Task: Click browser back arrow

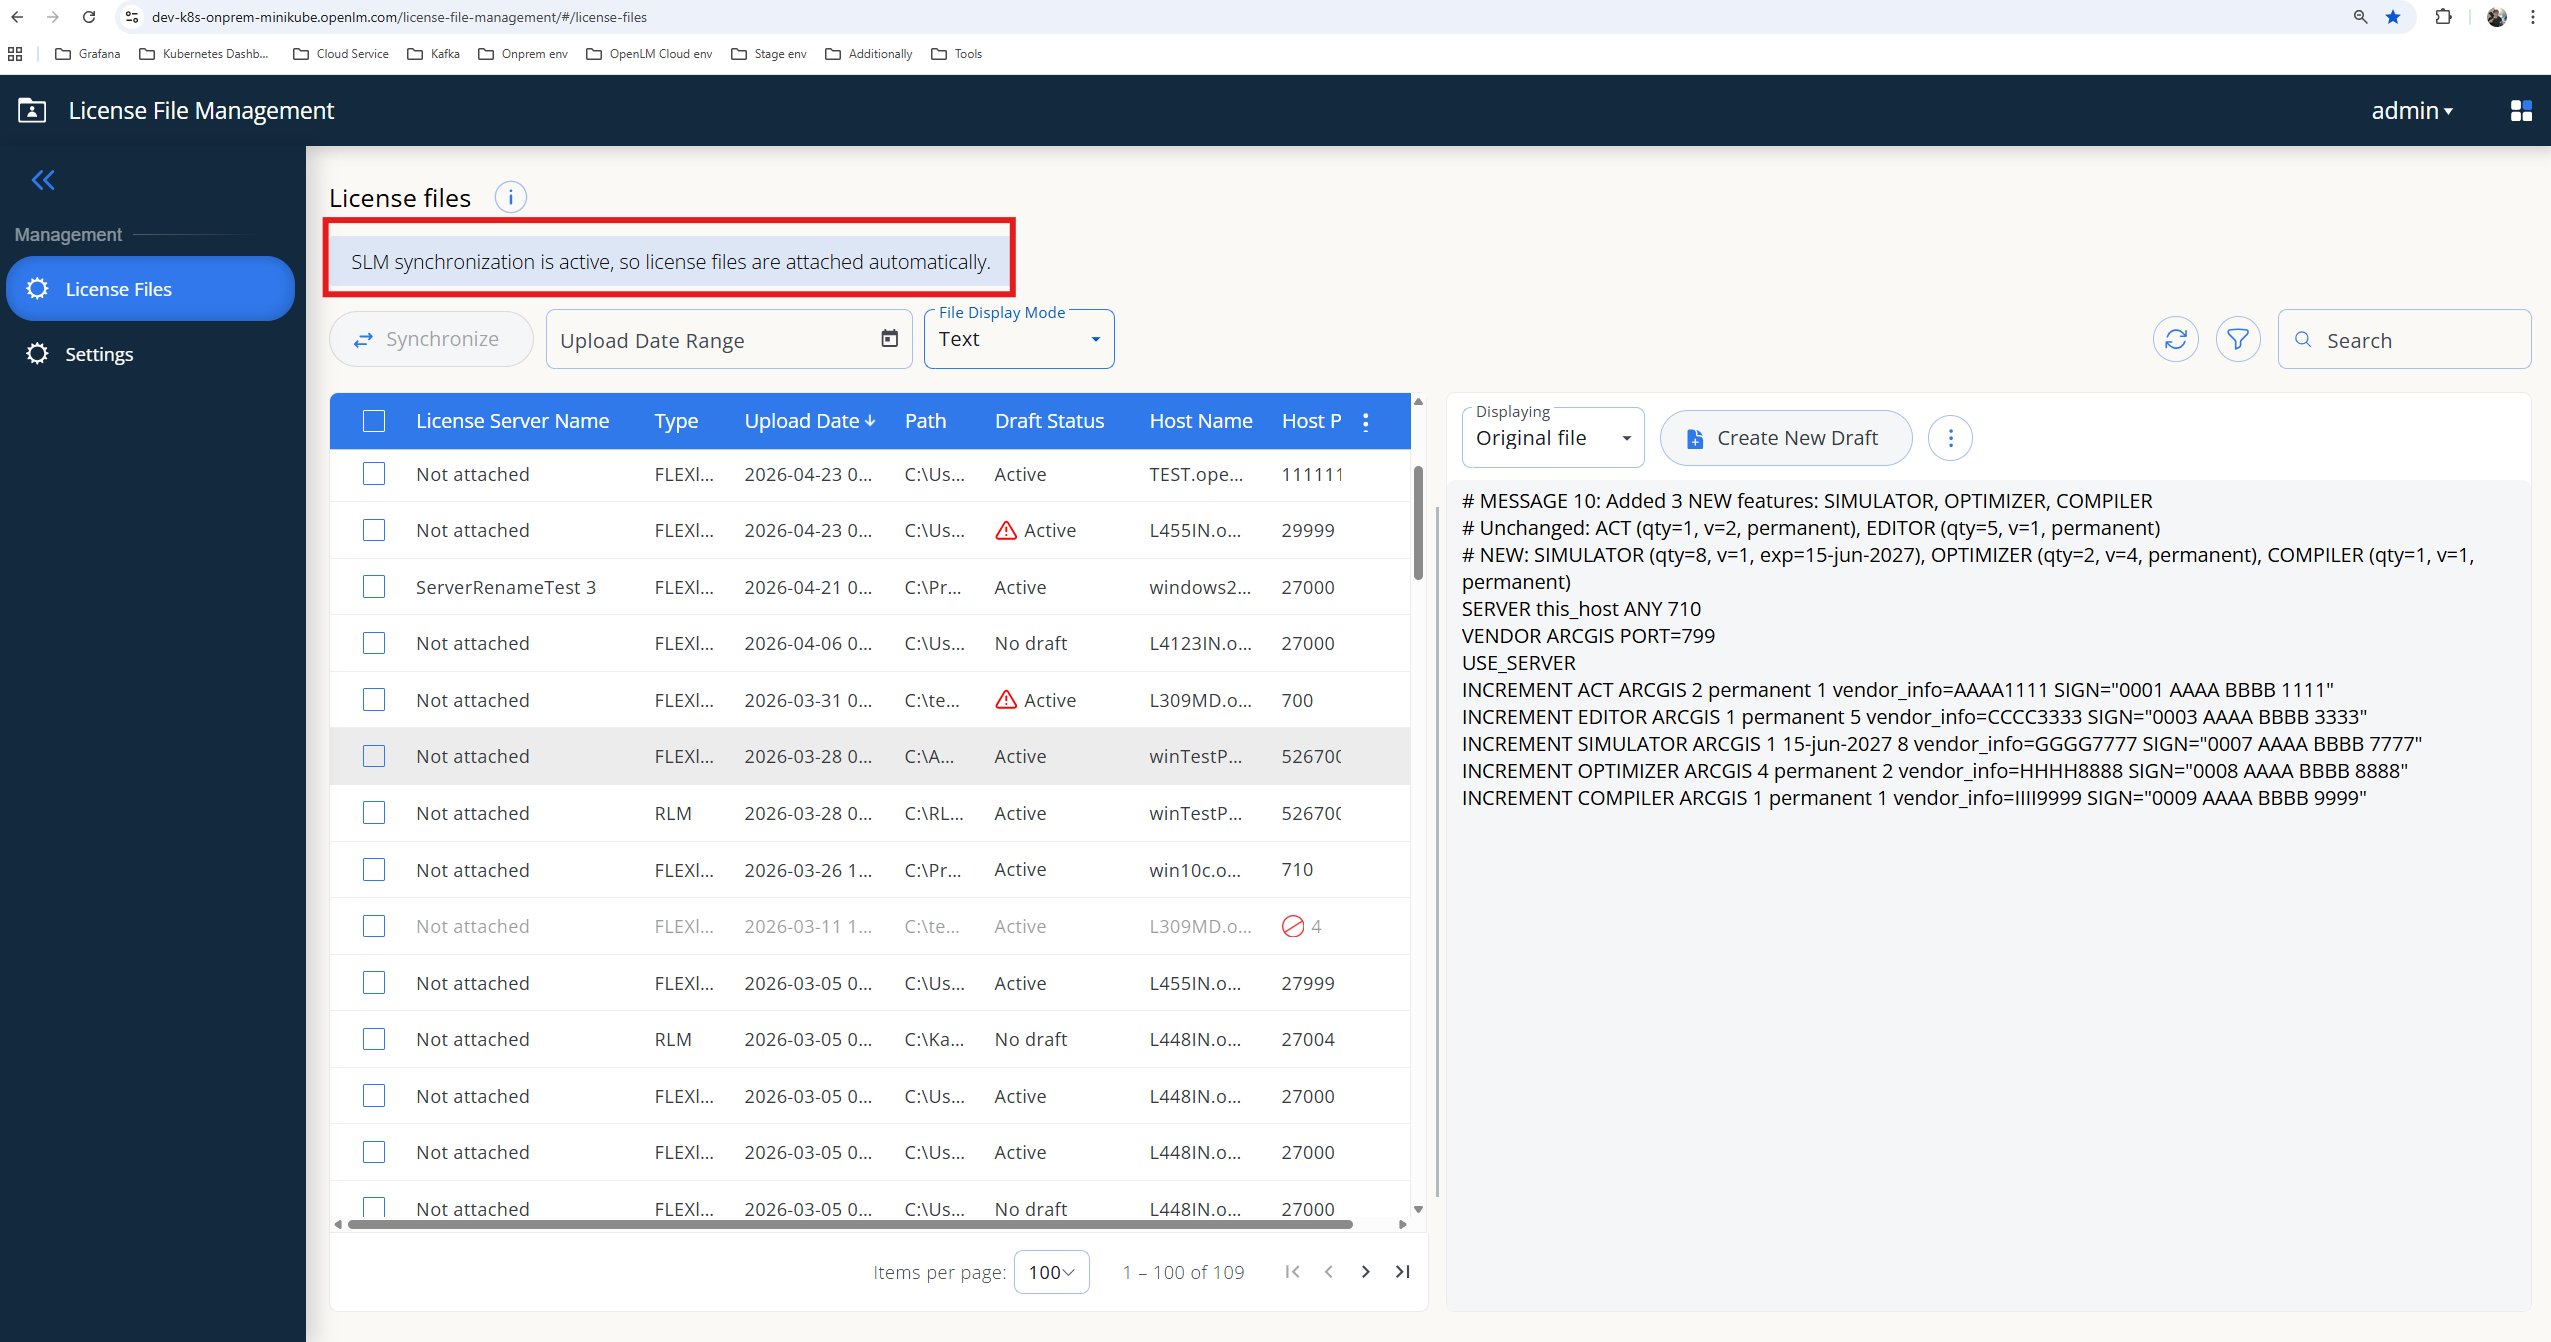Action: click(17, 17)
